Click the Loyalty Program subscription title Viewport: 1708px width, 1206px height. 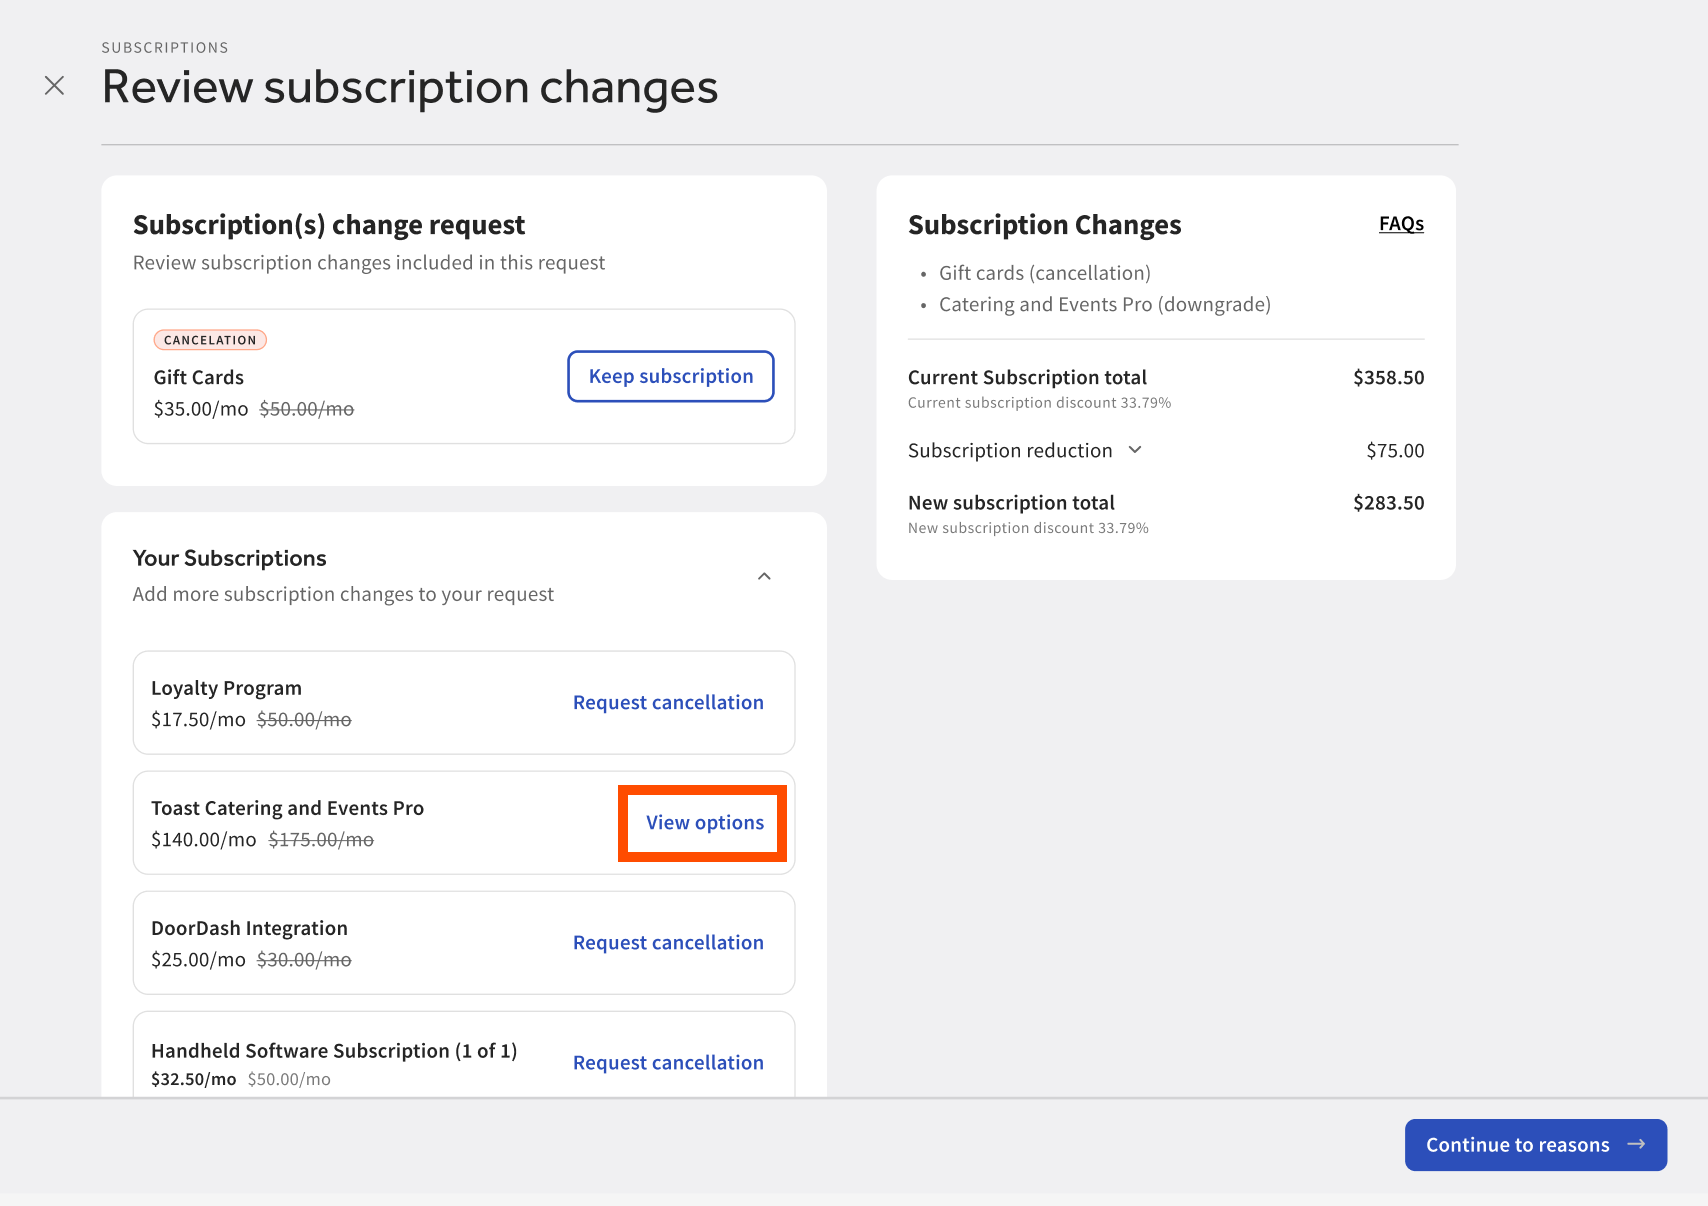click(x=226, y=688)
